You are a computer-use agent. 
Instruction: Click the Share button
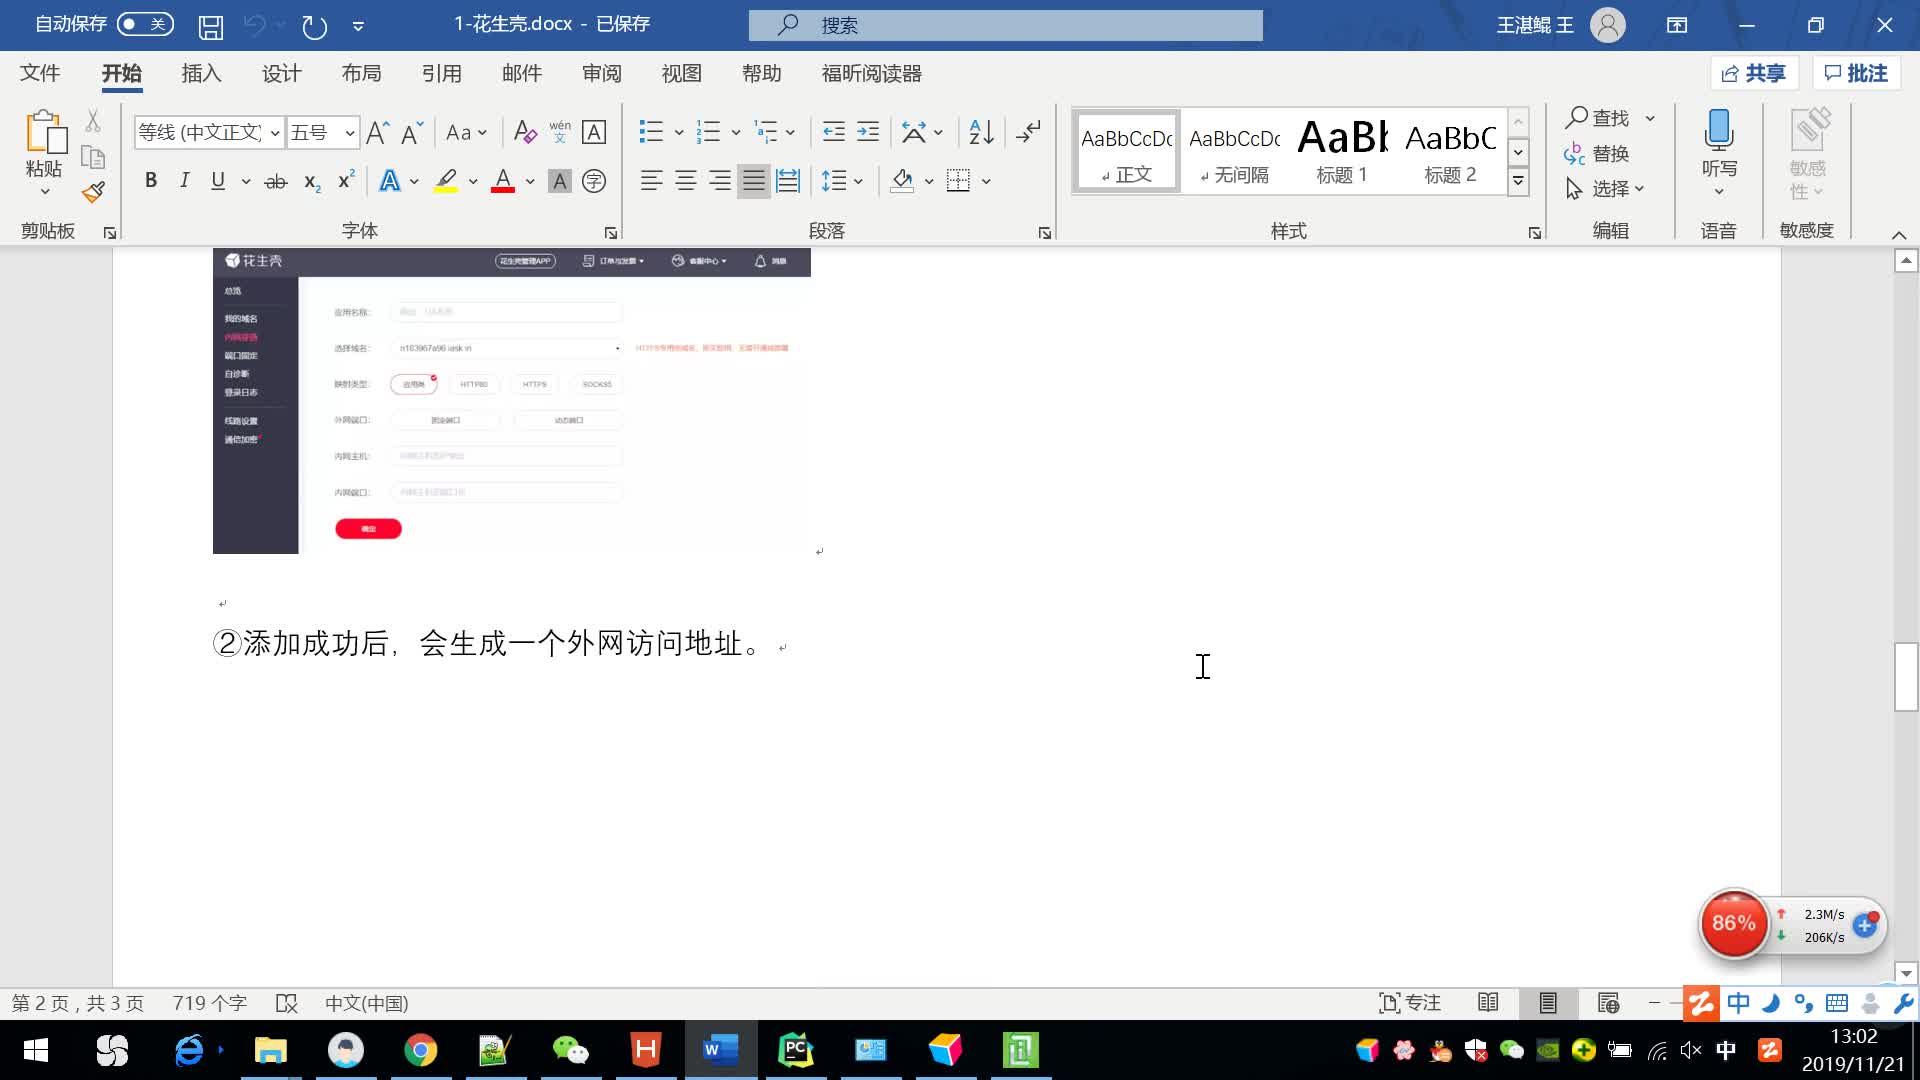(1754, 73)
